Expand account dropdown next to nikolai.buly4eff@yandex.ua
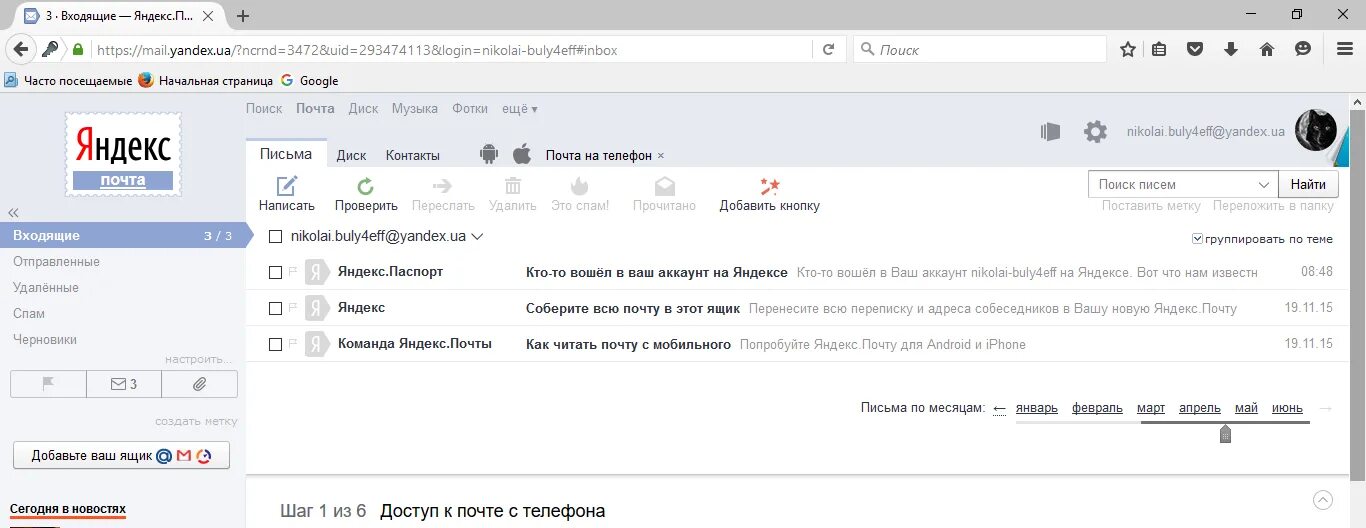 tap(477, 237)
